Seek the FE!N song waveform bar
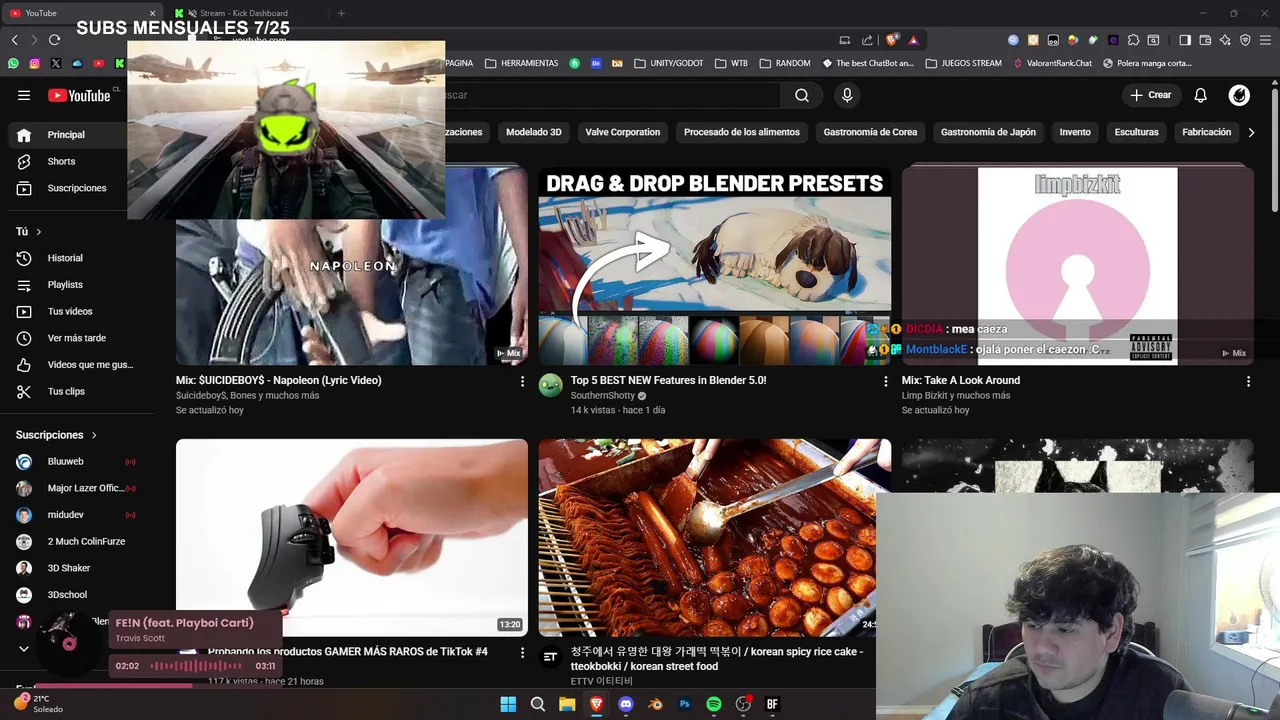Viewport: 1280px width, 720px height. click(197, 666)
